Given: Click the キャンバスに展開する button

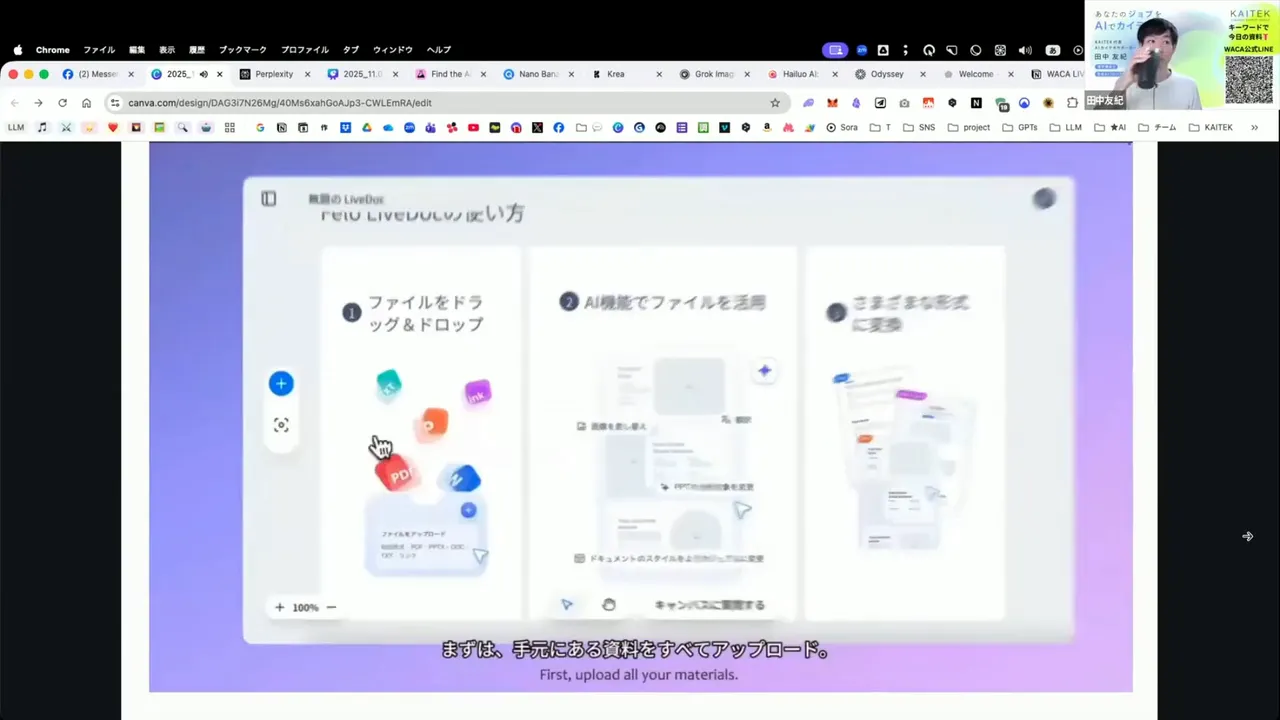Looking at the screenshot, I should 710,604.
